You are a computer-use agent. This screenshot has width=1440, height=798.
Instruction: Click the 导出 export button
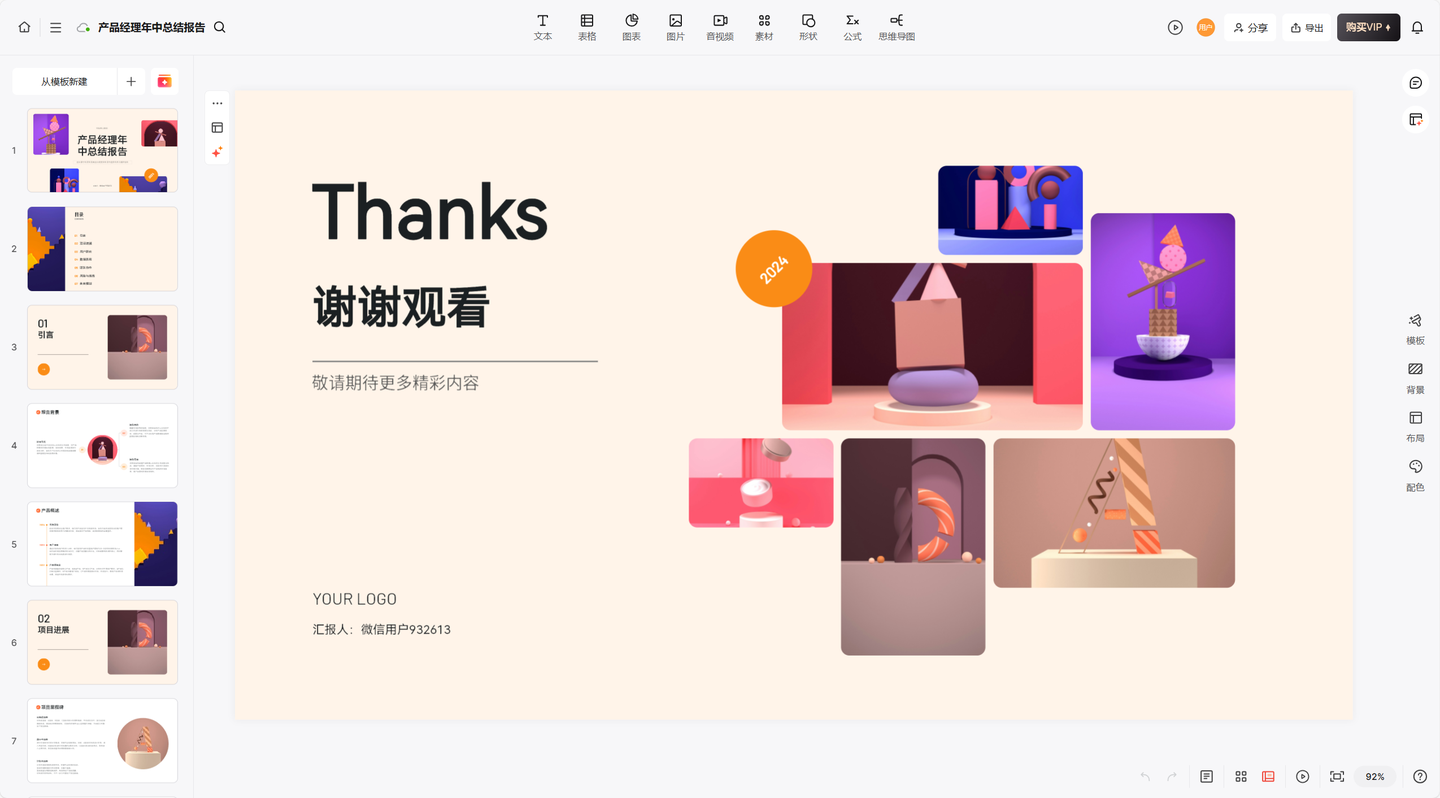(1306, 27)
